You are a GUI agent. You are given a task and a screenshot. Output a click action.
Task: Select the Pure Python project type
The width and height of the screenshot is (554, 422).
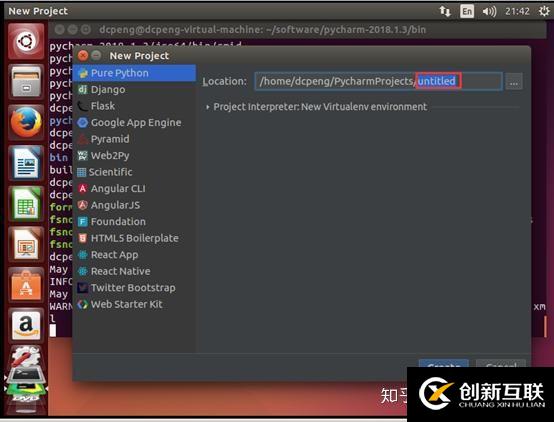[x=134, y=73]
